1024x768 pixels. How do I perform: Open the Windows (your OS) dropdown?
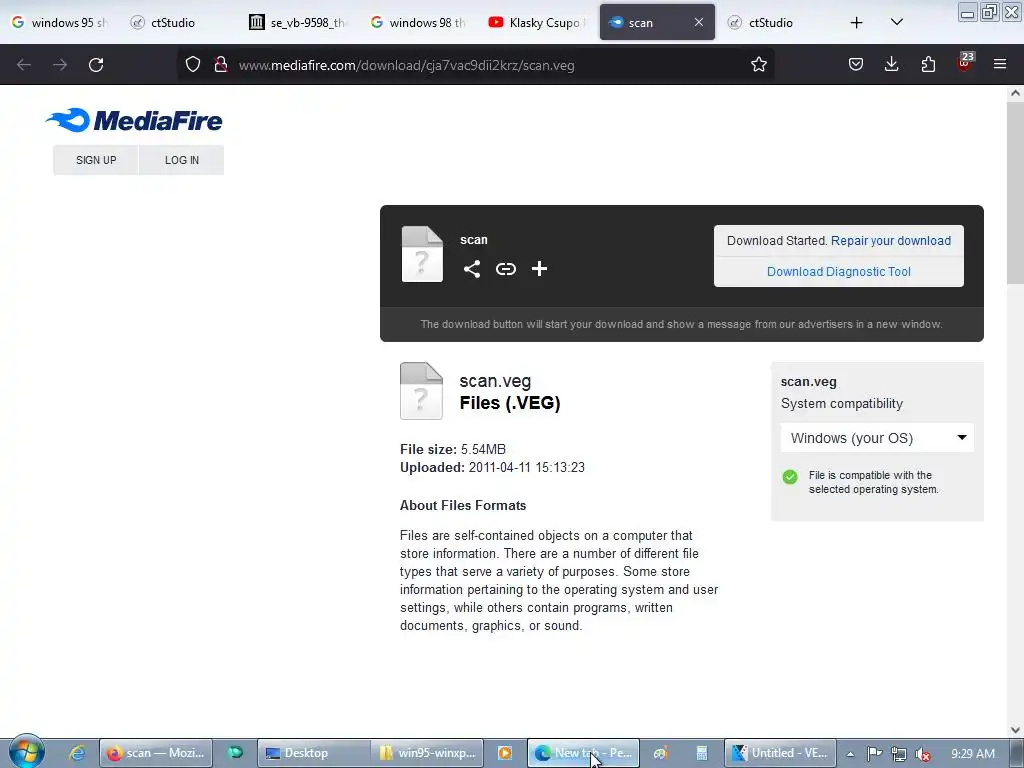[x=877, y=438]
